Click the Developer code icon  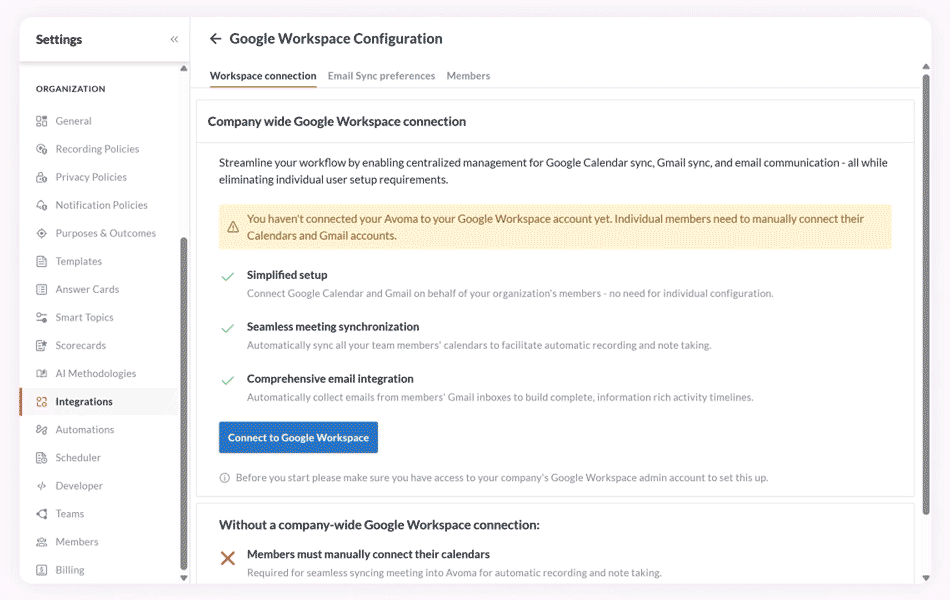pyautogui.click(x=41, y=486)
